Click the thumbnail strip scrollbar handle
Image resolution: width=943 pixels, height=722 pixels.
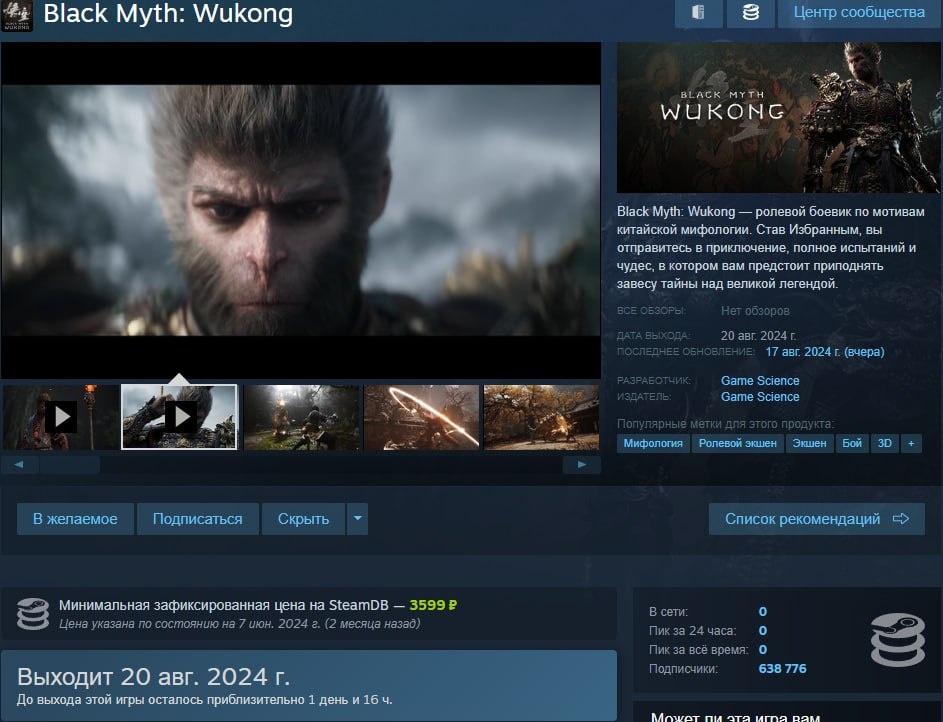70,465
